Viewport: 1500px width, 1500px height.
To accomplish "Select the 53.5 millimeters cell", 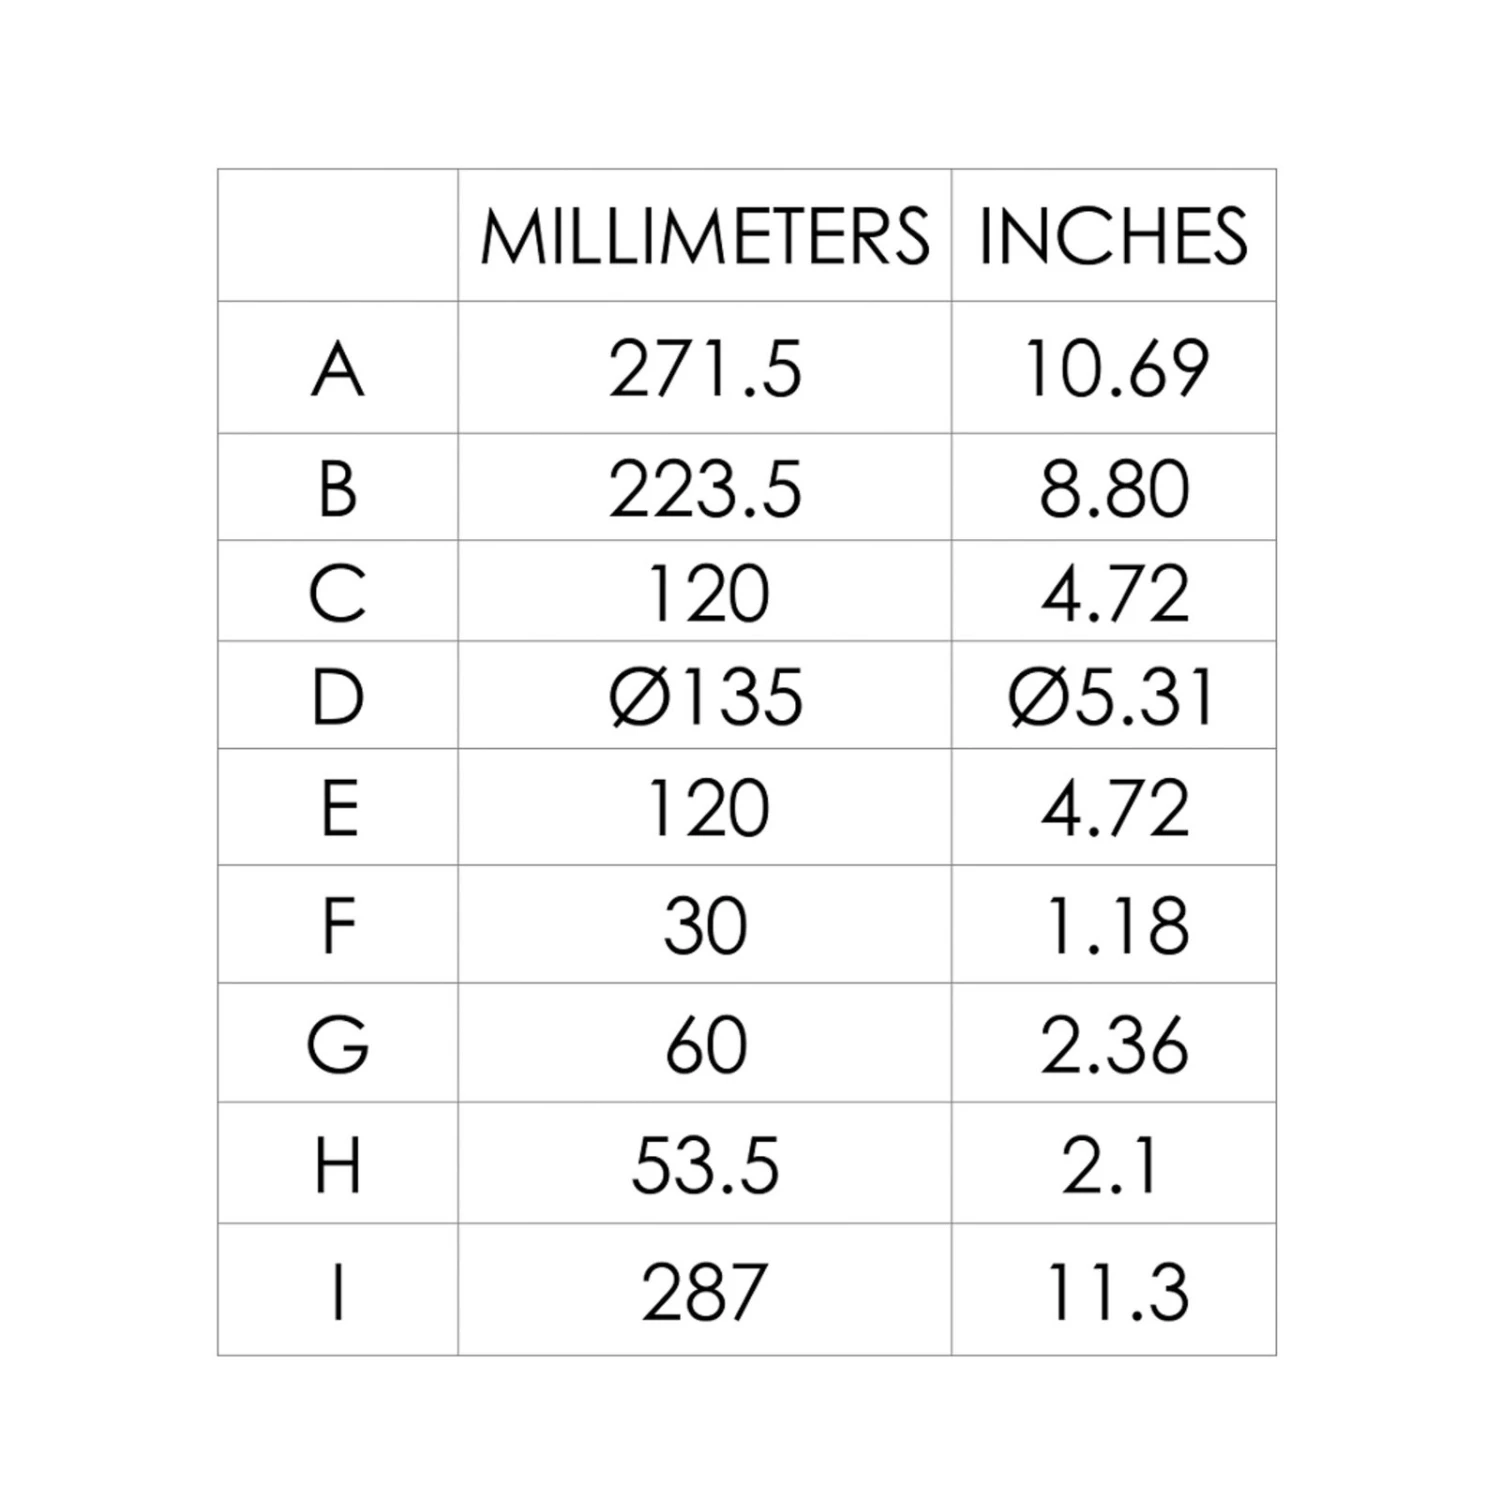I will pyautogui.click(x=705, y=1166).
